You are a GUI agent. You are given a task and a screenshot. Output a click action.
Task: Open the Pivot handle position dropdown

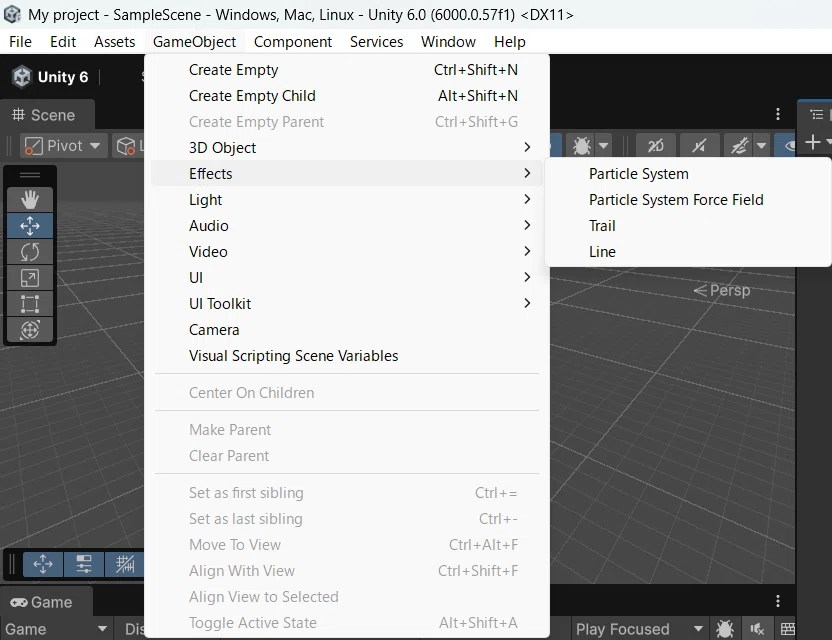(x=64, y=145)
